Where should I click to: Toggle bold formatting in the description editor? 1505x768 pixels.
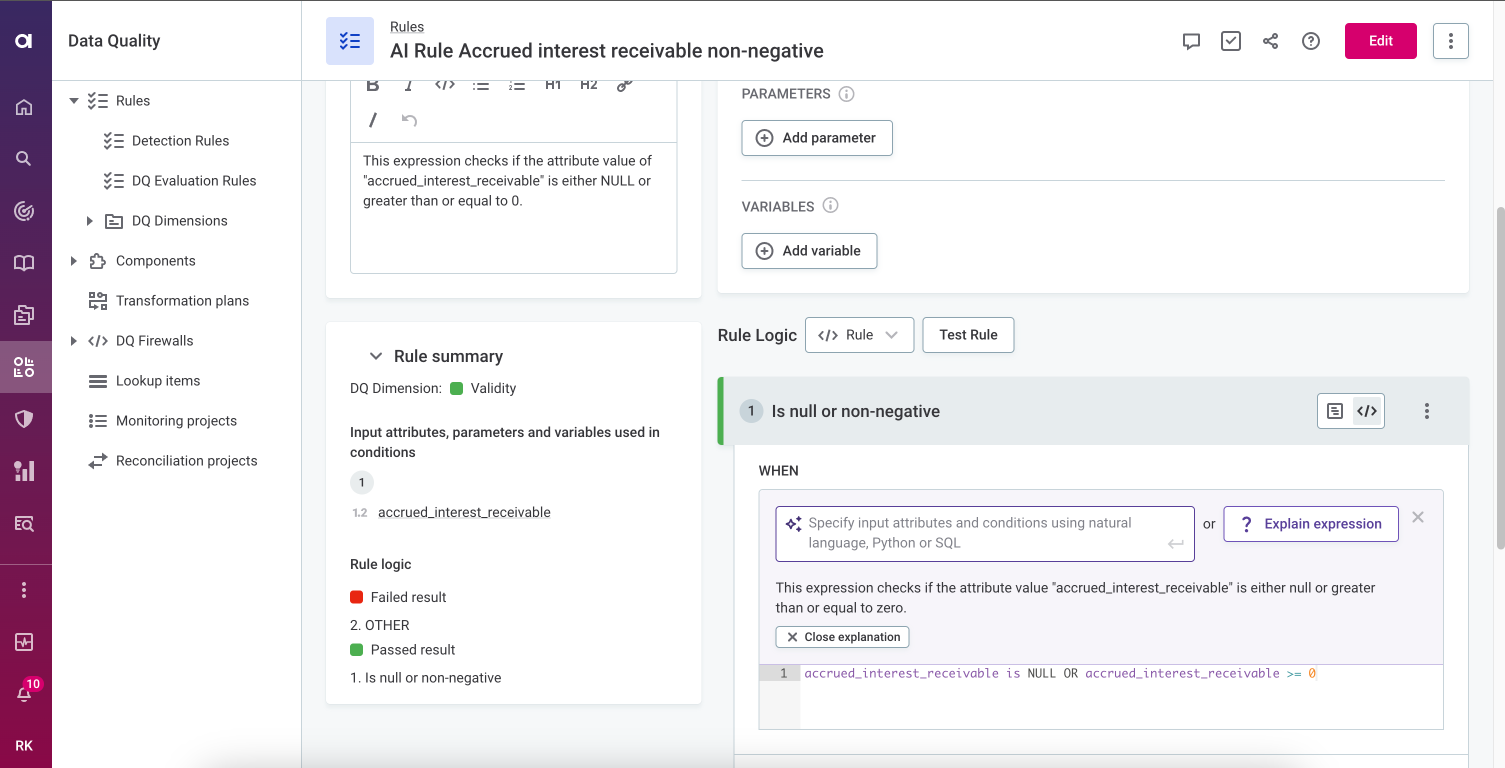(x=373, y=86)
